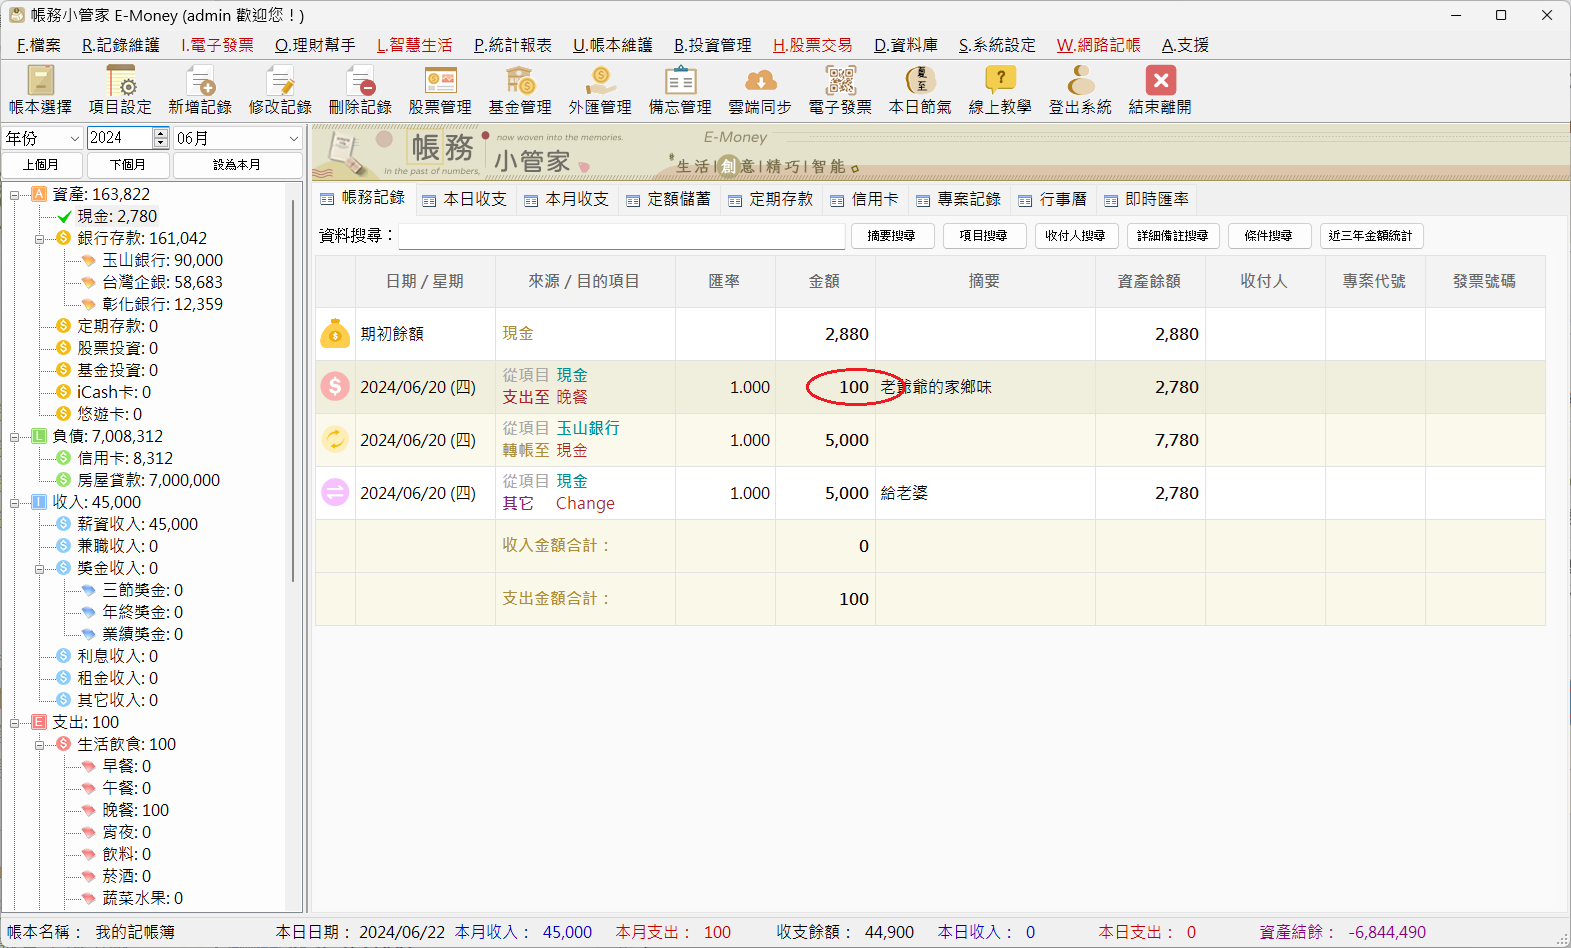Collapse the 收入 tree node
Image resolution: width=1571 pixels, height=948 pixels.
pos(14,503)
